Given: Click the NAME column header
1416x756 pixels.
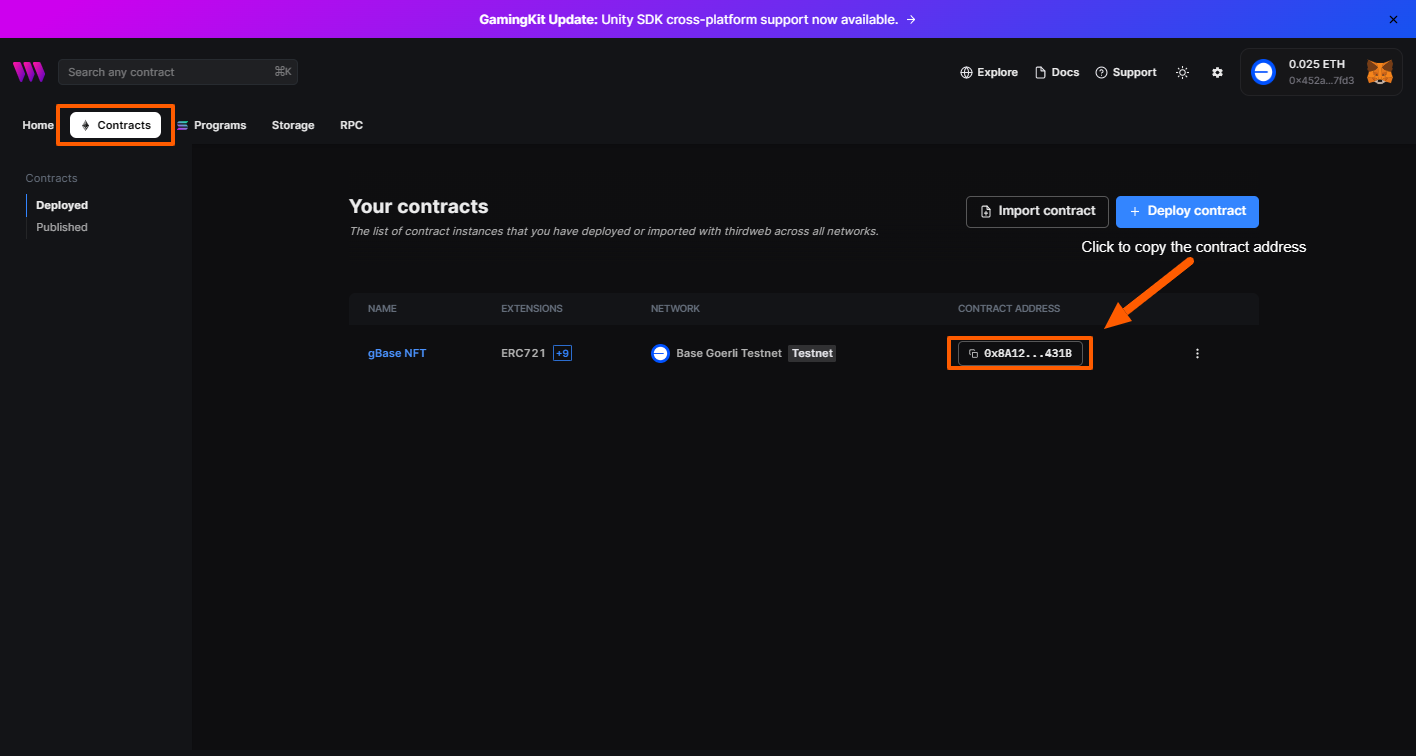Looking at the screenshot, I should (x=382, y=309).
